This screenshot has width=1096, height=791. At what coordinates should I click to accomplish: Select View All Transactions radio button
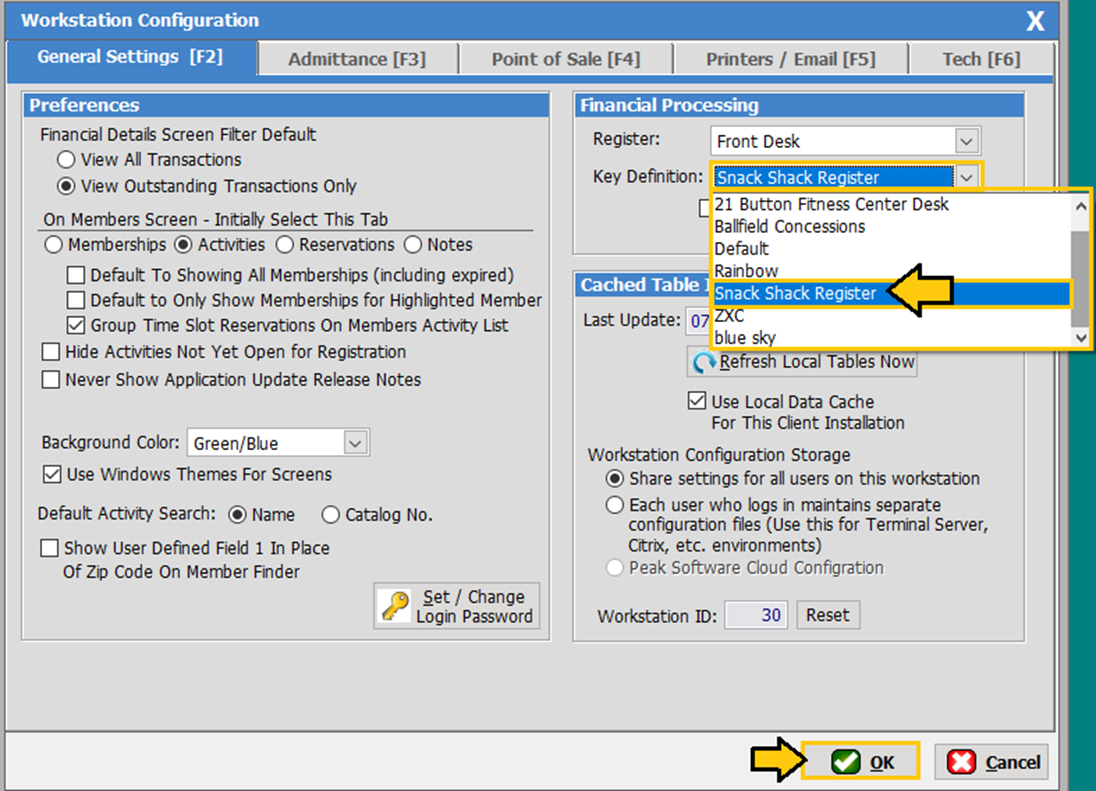(66, 160)
